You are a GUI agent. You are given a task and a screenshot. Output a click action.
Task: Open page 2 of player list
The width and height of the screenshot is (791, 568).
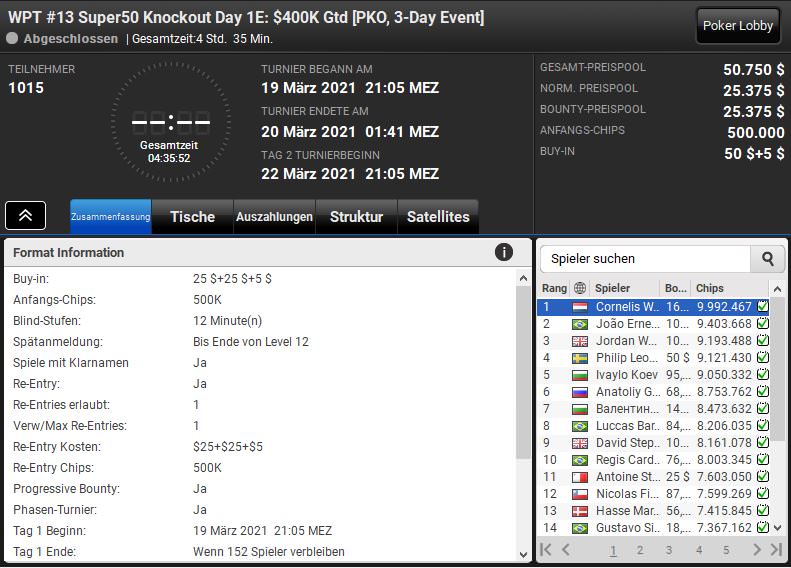point(640,550)
